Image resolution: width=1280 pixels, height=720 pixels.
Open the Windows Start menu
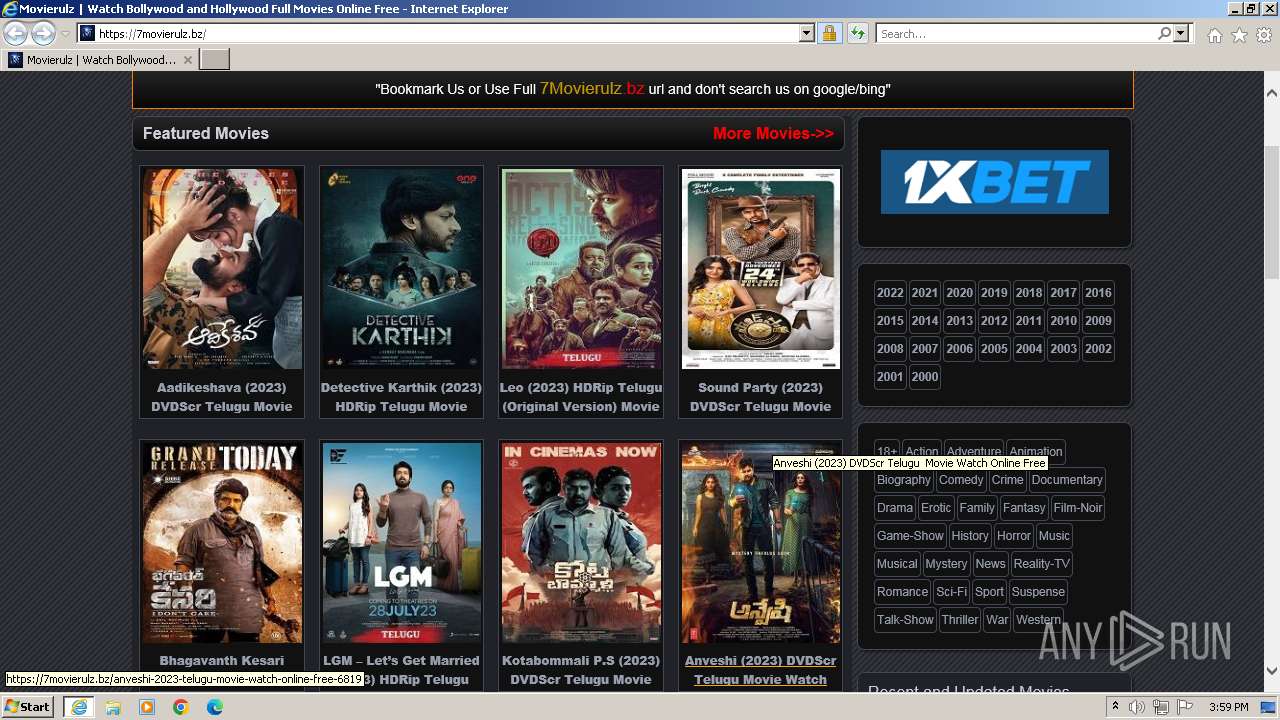[x=28, y=707]
